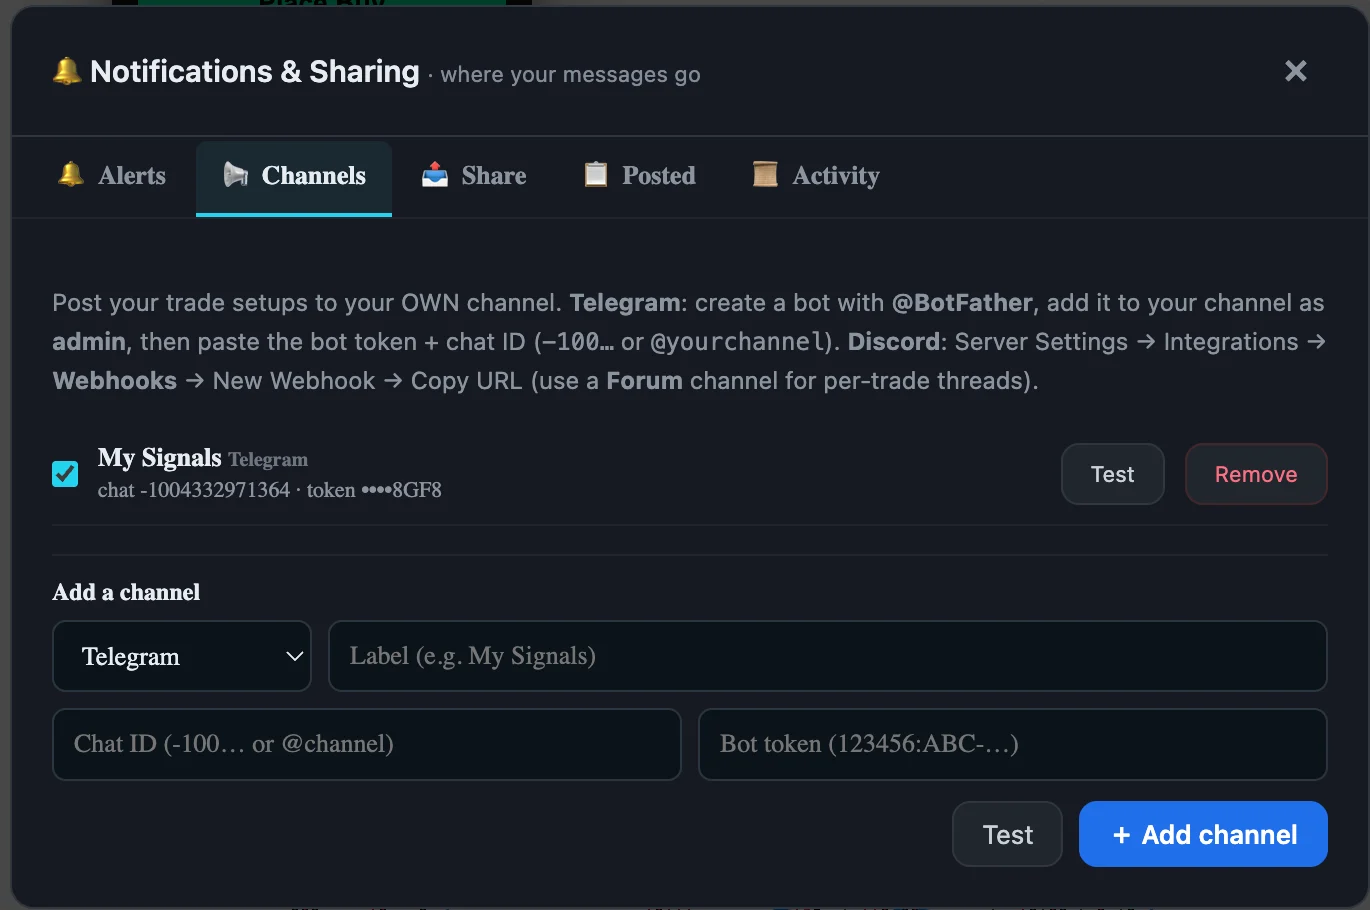
Task: Open the Telegram channel type dropdown
Action: pos(182,656)
